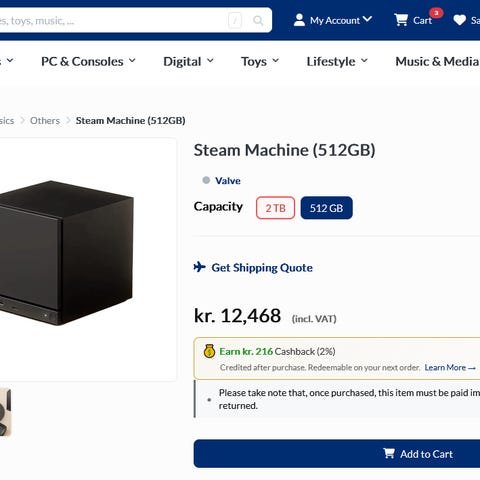Viewport: 480px width, 480px height.
Task: Select the product thumbnail below main image
Action: (x=5, y=412)
